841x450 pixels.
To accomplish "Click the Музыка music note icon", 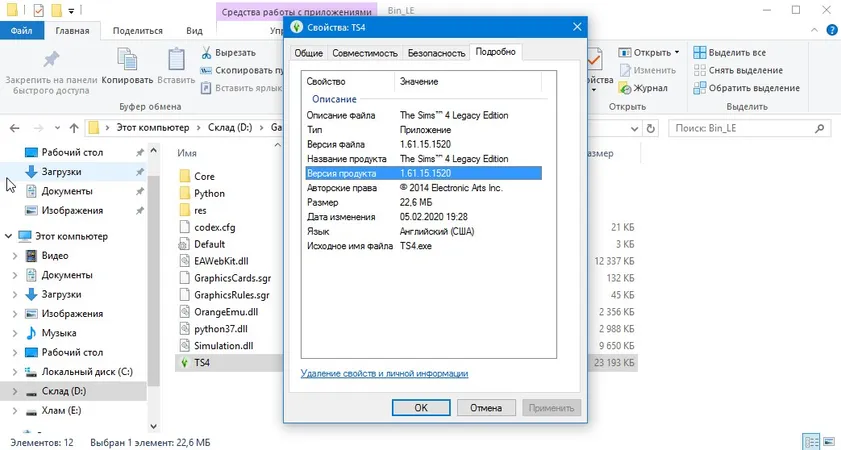I will click(x=32, y=333).
